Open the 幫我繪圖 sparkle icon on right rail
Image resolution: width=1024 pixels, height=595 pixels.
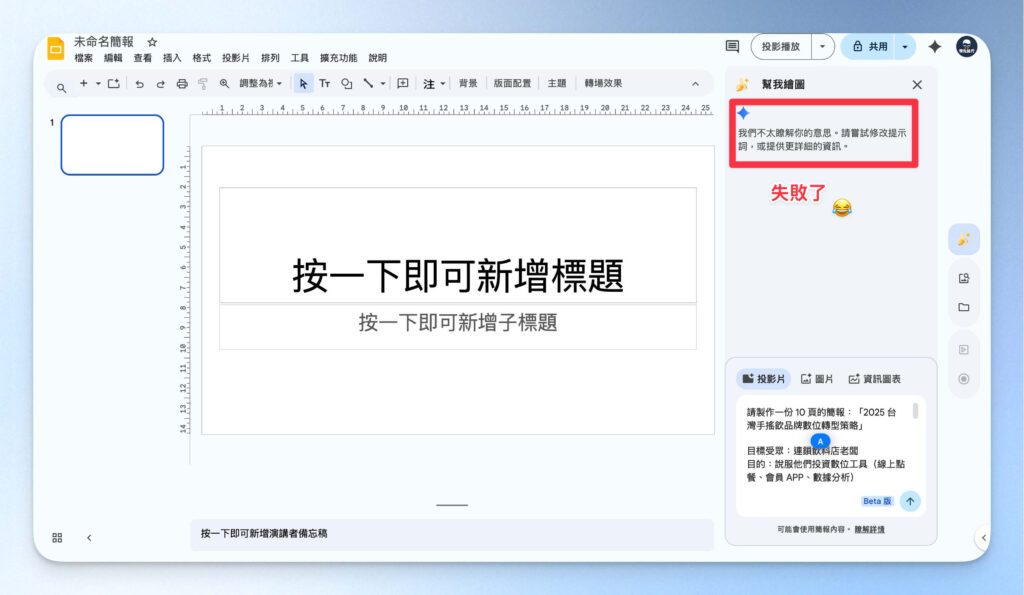pyautogui.click(x=963, y=238)
